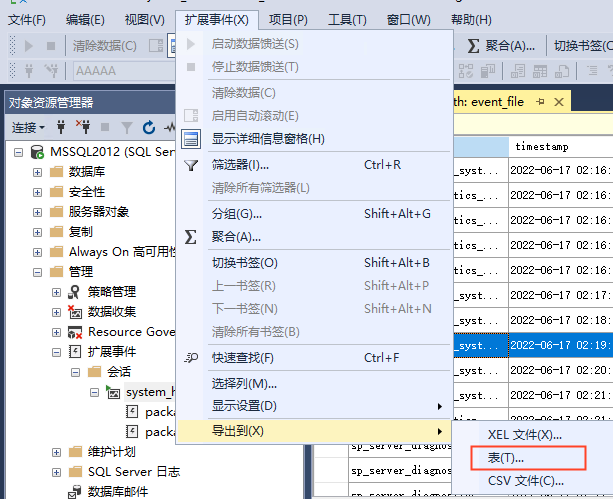Screen dimensions: 613x499
Task: Click the details pane icon beside 显示详细信息窗格
Action: 191,139
